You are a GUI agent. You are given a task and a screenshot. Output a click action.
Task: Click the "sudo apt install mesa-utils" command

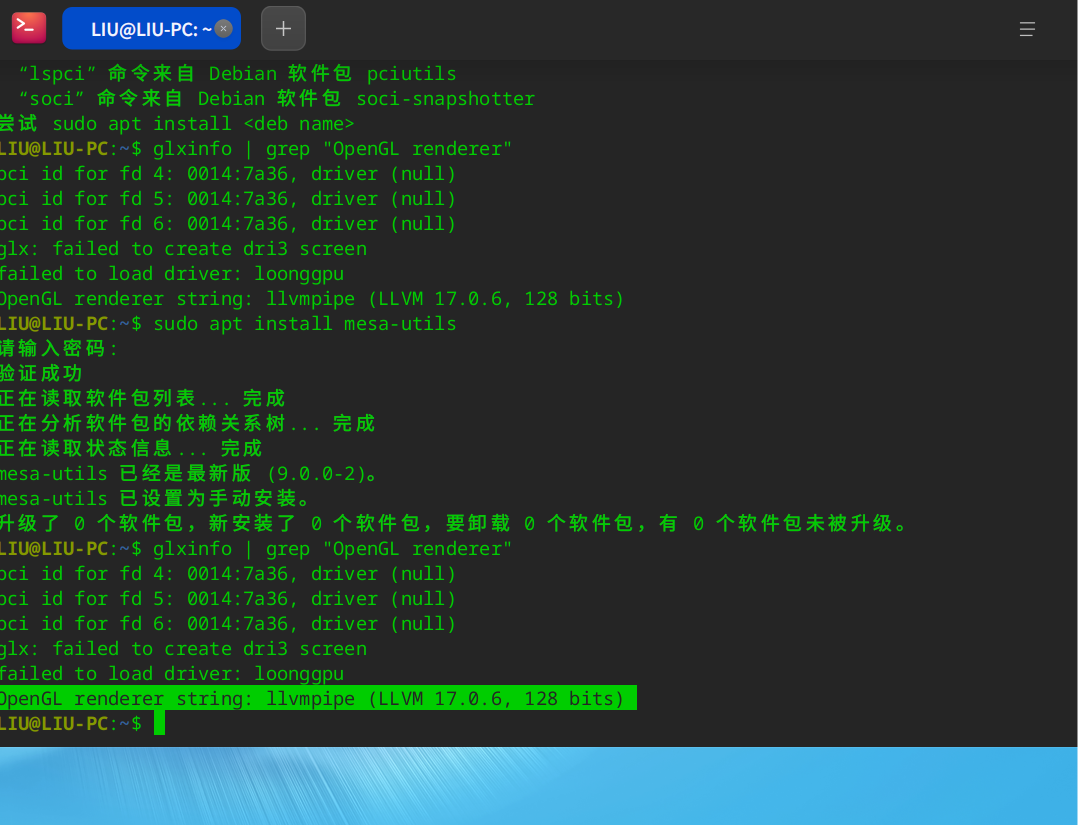pyautogui.click(x=305, y=324)
